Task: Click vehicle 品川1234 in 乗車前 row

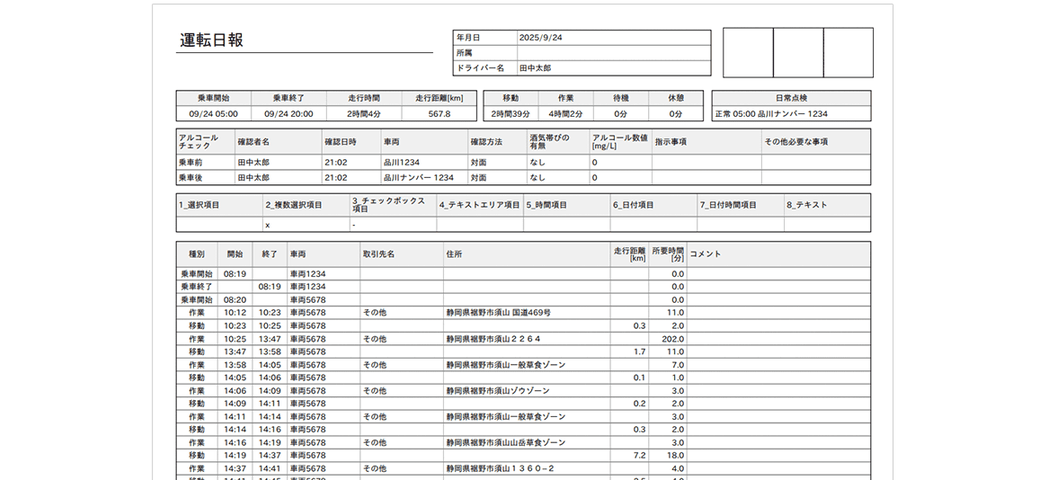Action: (x=402, y=162)
